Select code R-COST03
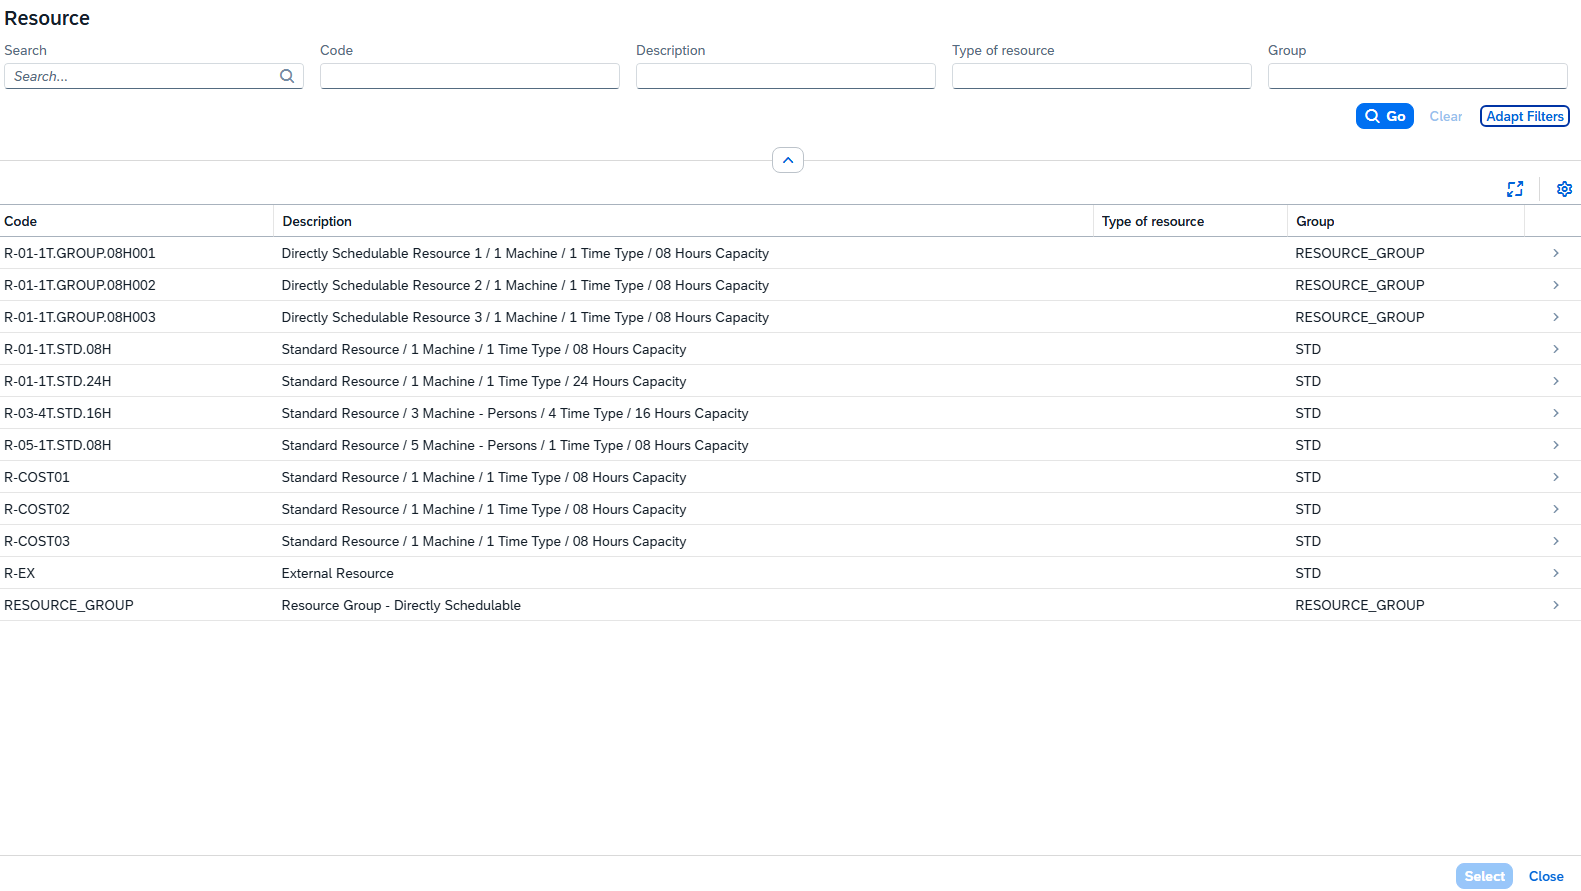Image resolution: width=1581 pixels, height=891 pixels. (x=37, y=541)
